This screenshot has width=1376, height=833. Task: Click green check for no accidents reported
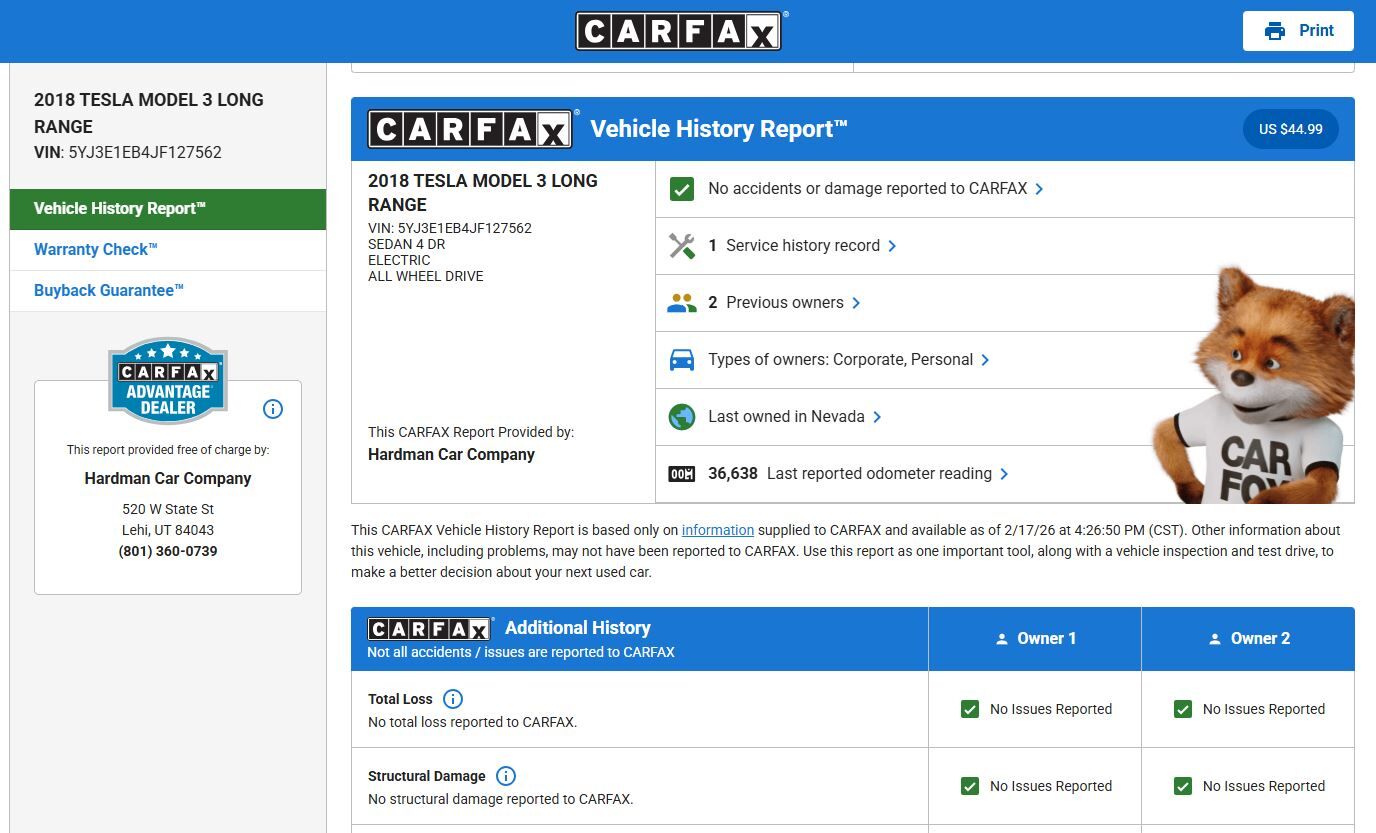tap(682, 189)
